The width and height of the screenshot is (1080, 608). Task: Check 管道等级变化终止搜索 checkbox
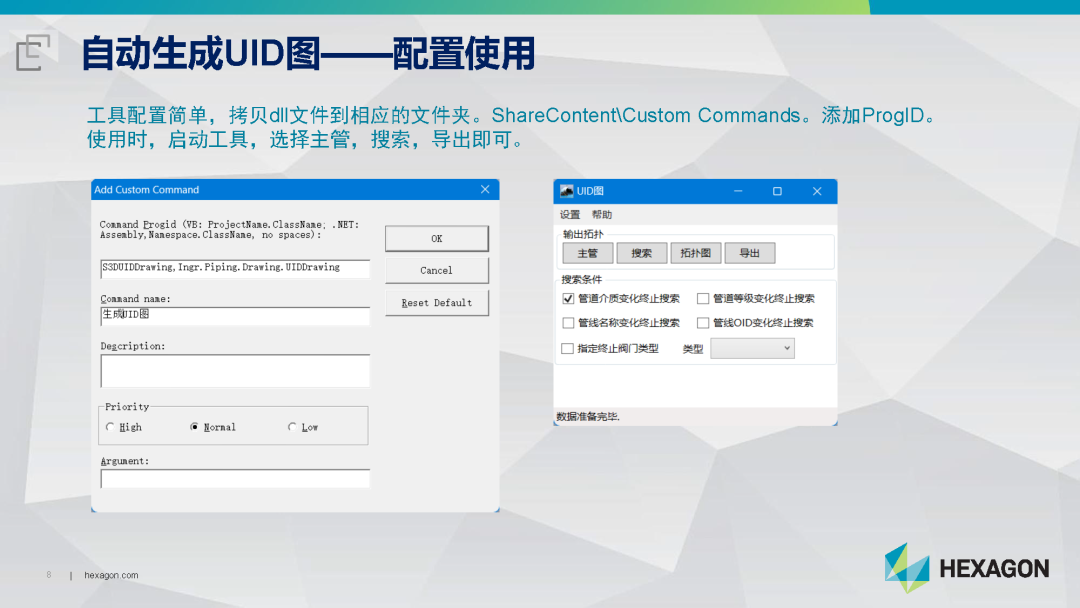(x=703, y=299)
